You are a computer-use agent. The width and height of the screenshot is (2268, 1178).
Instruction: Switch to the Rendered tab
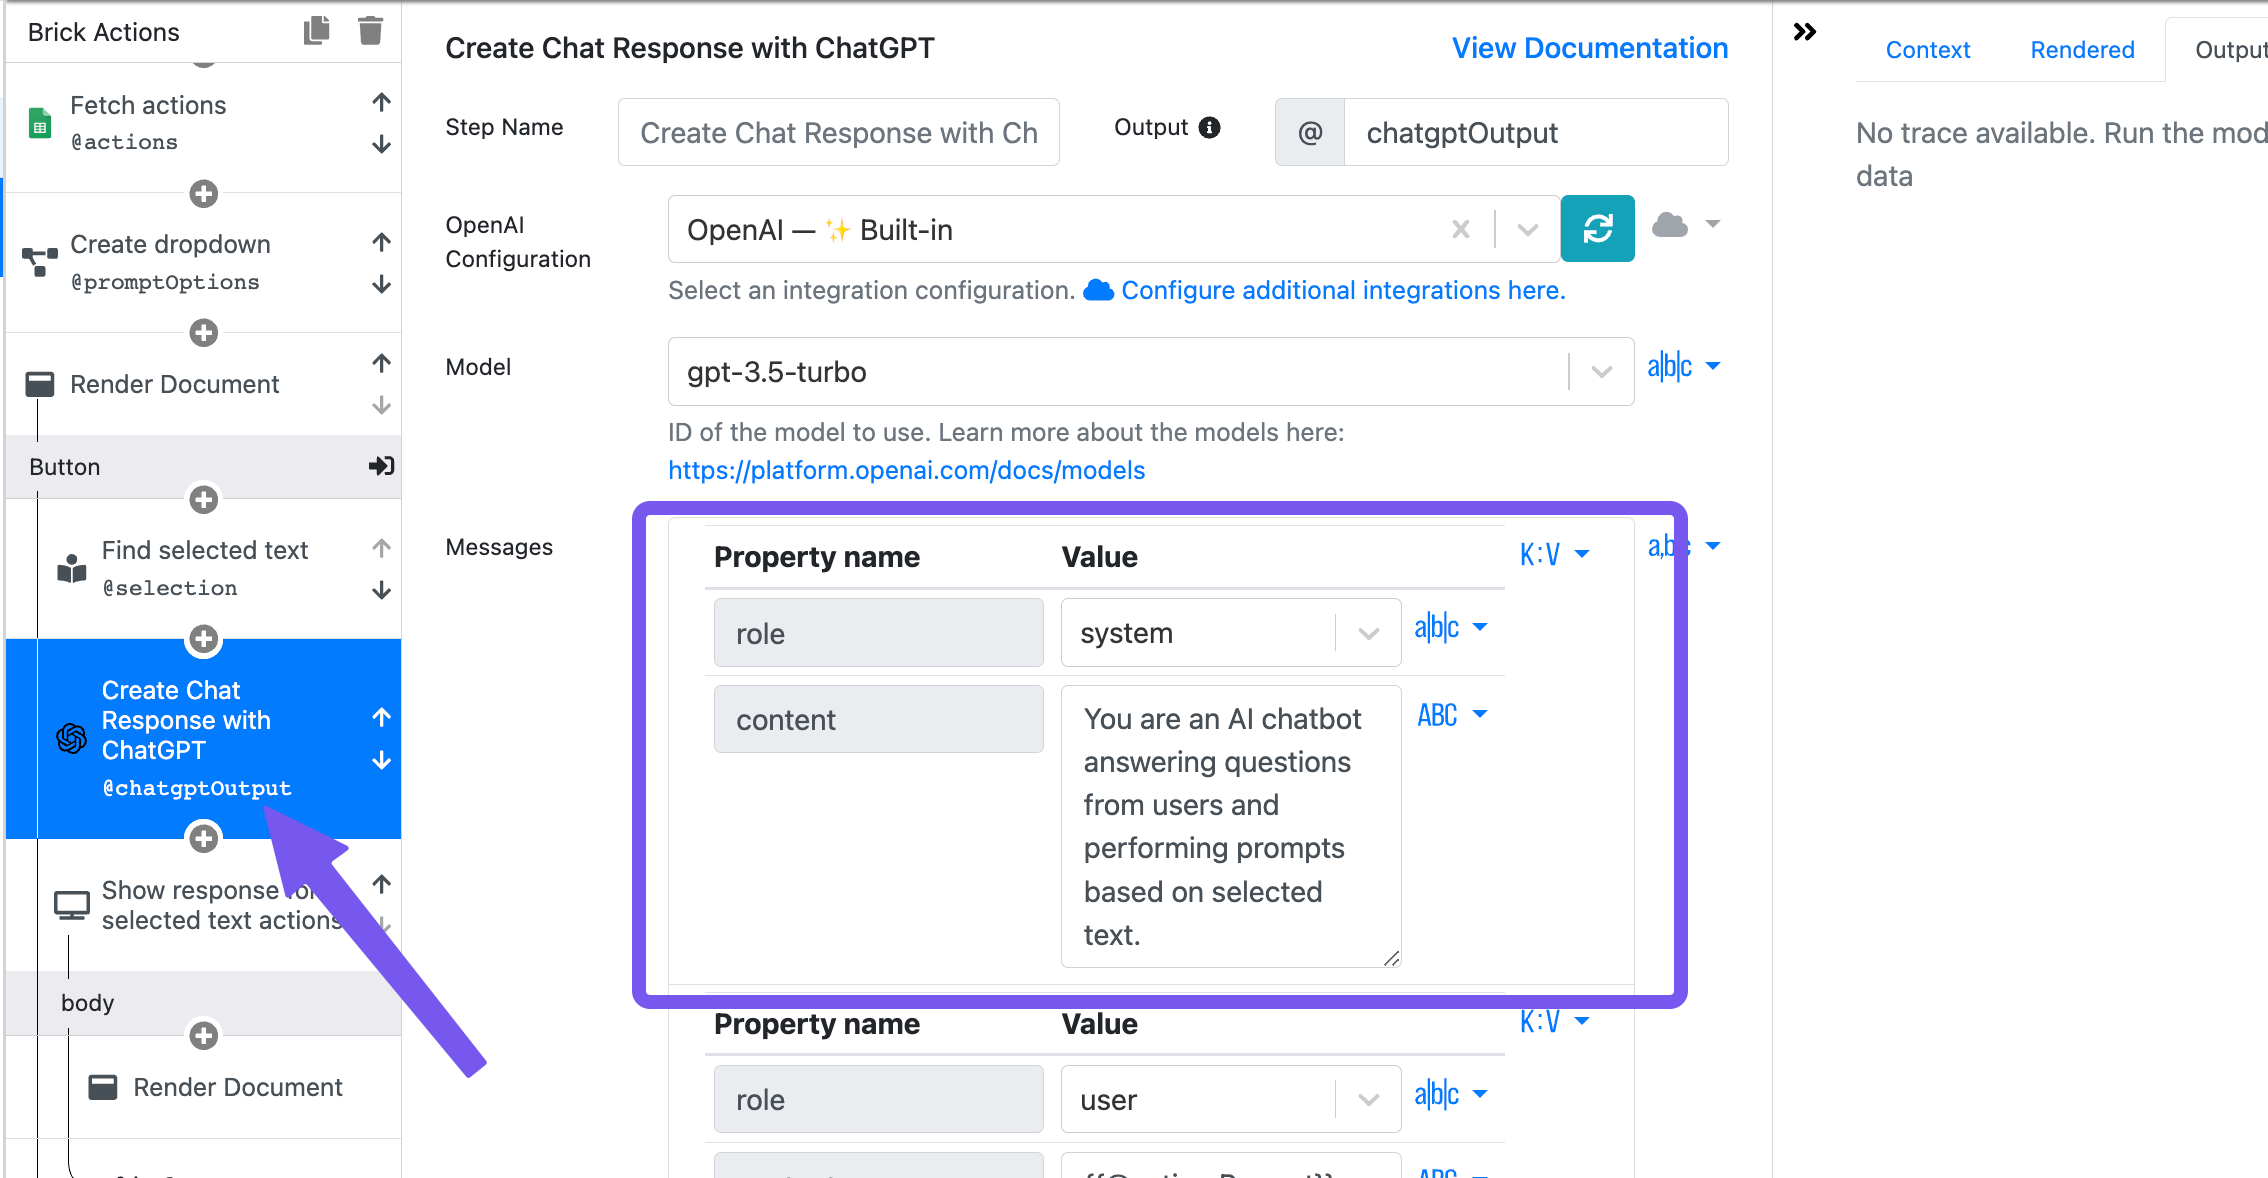coord(2082,50)
